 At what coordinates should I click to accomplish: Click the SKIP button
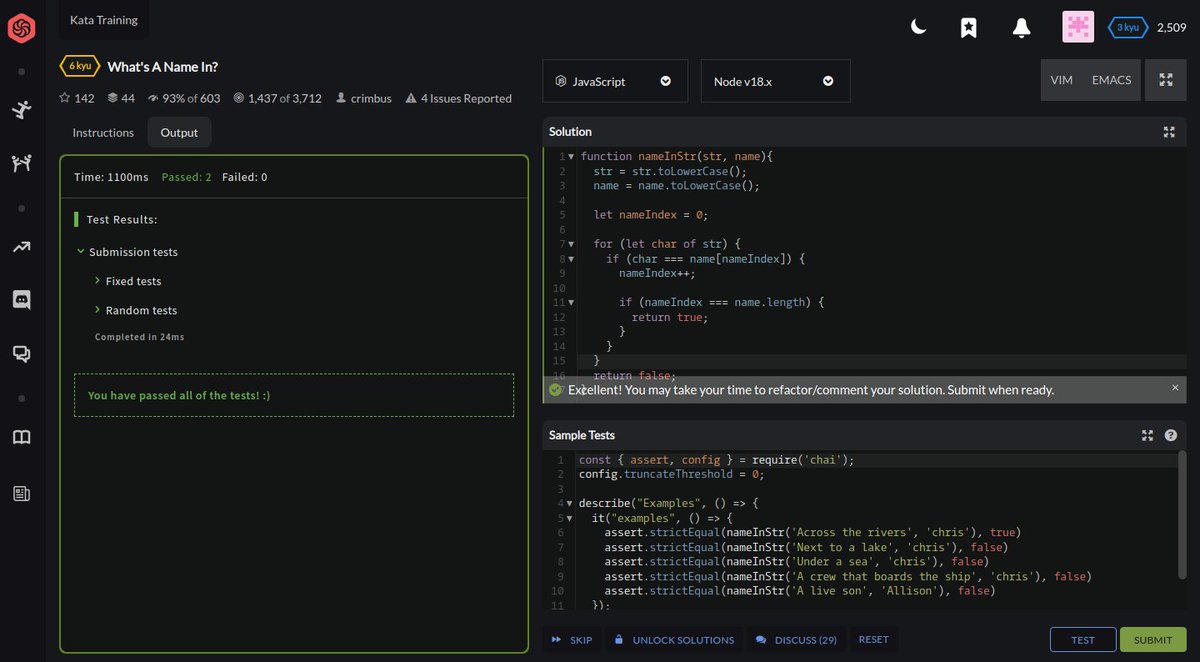(572, 640)
